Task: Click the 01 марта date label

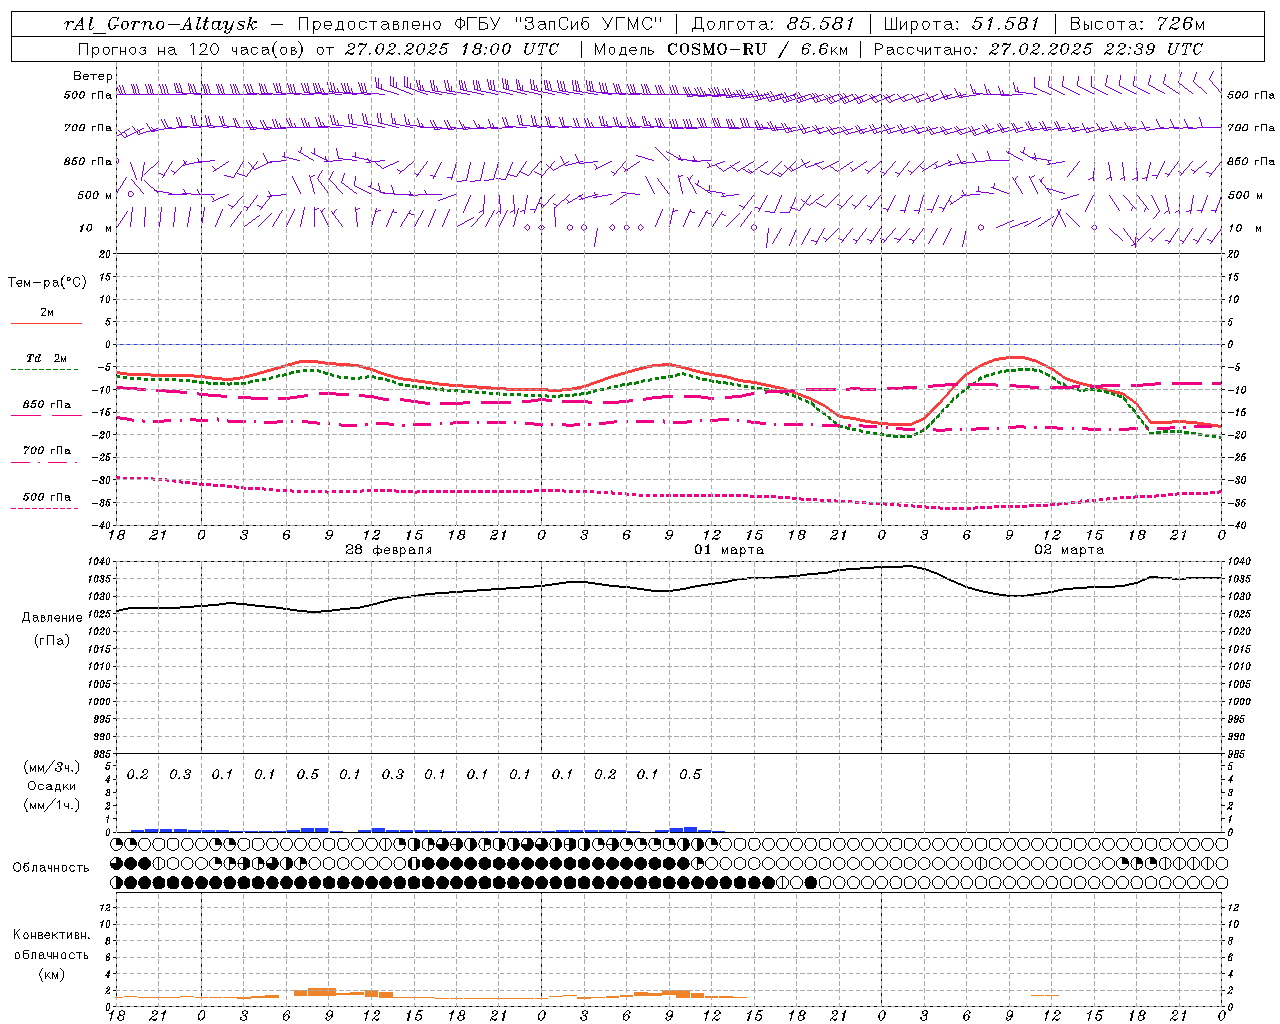Action: [x=729, y=550]
